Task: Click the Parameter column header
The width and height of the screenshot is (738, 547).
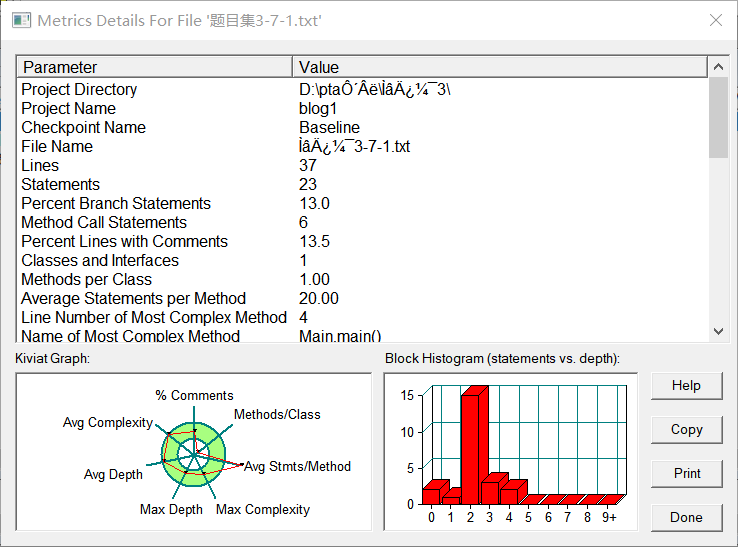Action: click(x=154, y=67)
